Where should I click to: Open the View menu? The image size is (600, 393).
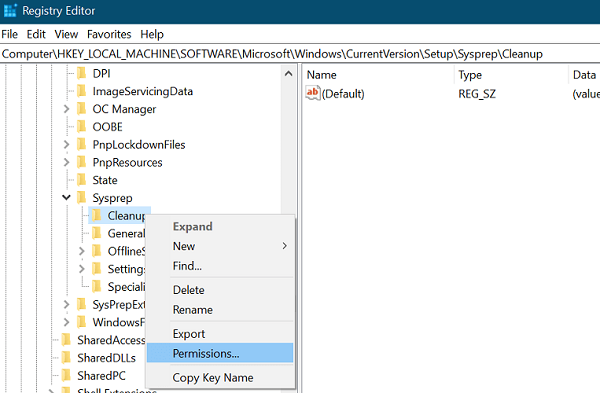tap(66, 34)
